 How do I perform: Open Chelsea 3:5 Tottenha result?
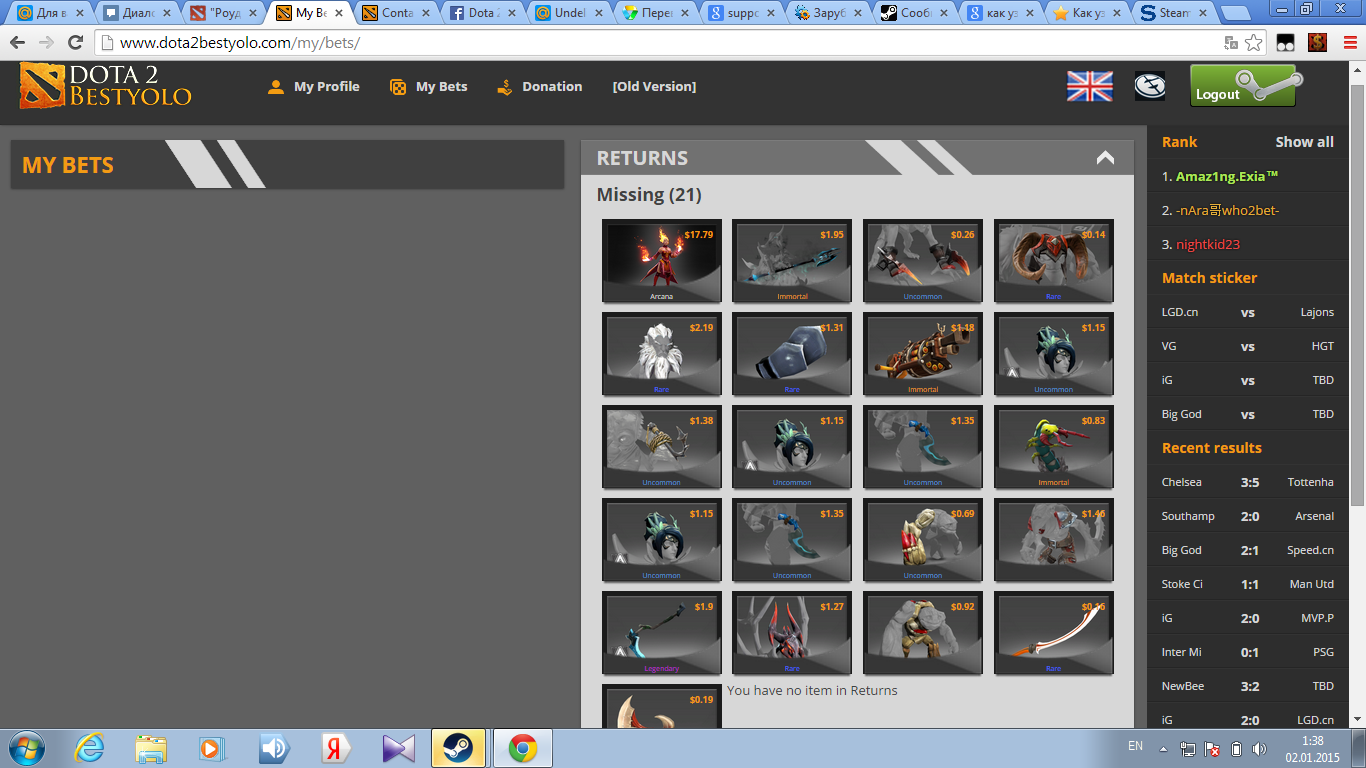(1248, 482)
